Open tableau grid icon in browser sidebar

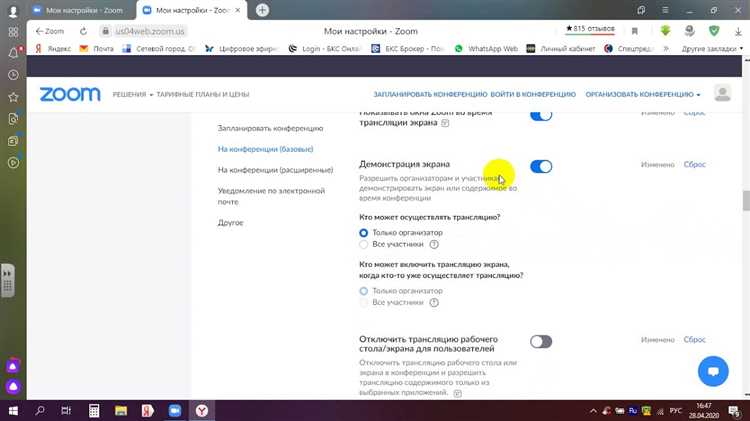pos(13,32)
